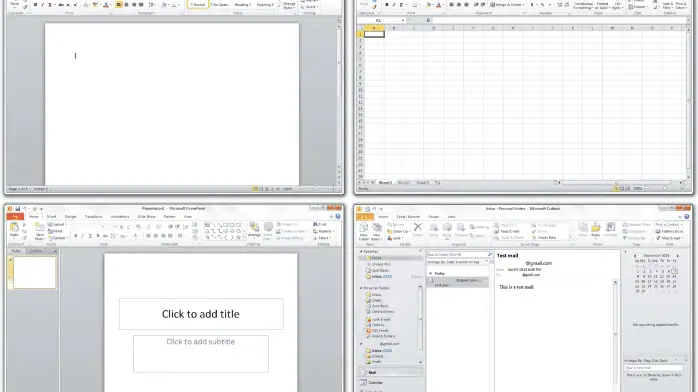Select slide 1 thumbnail in PowerPoint
Image resolution: width=698 pixels, height=392 pixels.
[x=35, y=273]
